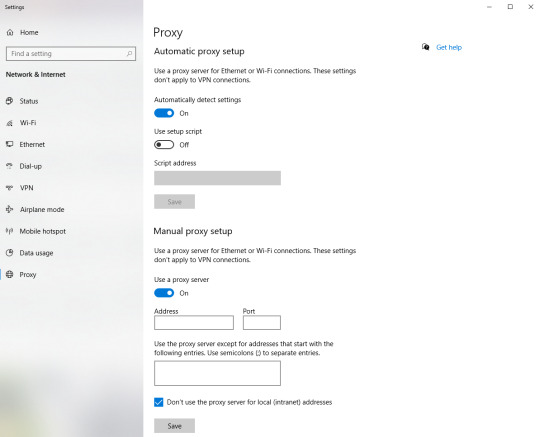This screenshot has width=540, height=437.
Task: Click Save under Script address
Action: tap(174, 201)
